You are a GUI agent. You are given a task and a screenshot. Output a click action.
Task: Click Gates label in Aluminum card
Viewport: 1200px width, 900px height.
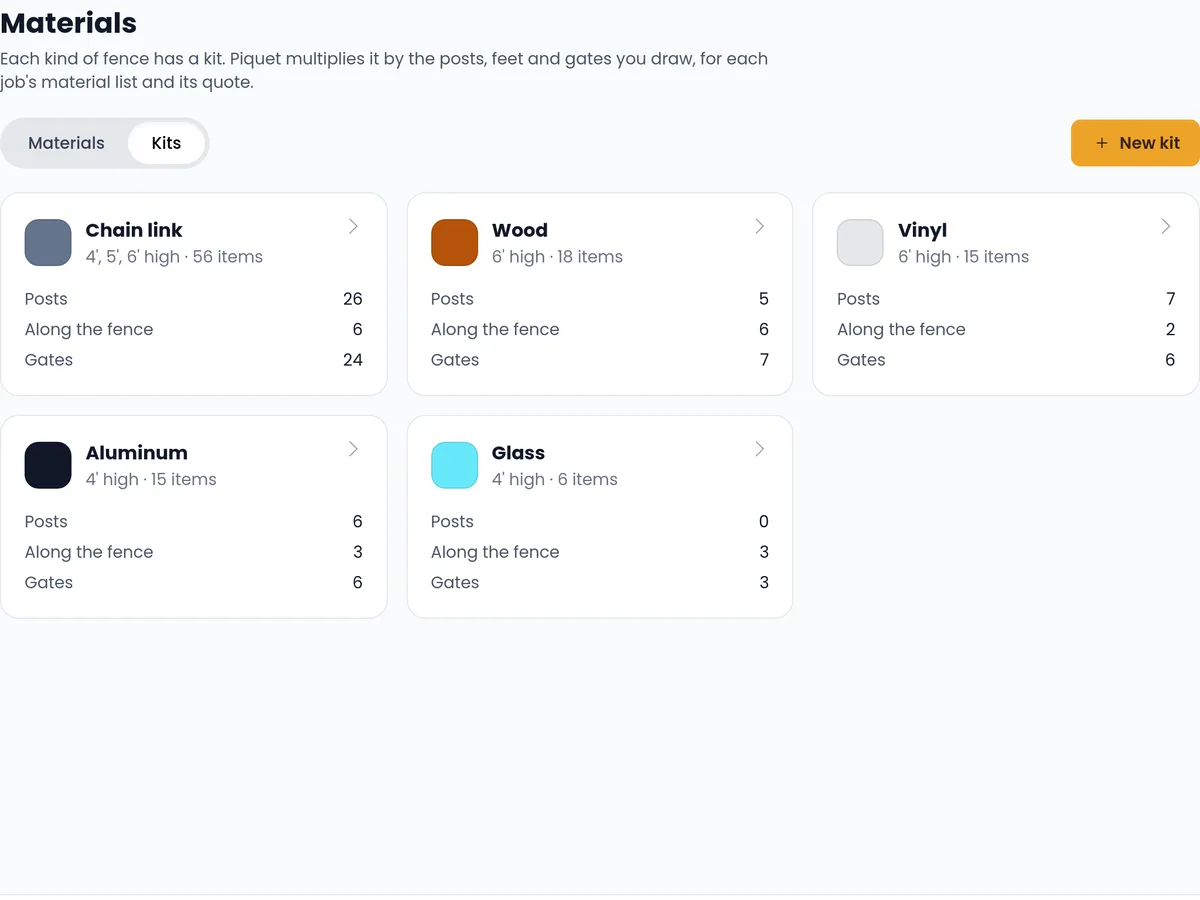(x=49, y=583)
